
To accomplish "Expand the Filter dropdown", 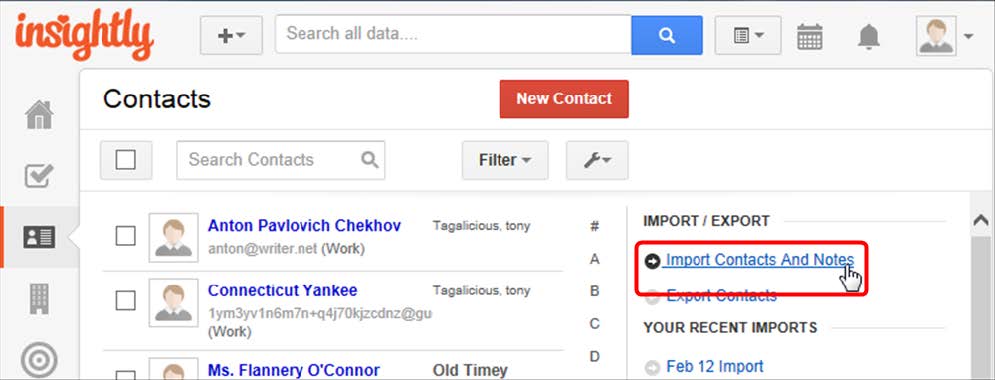I will [x=505, y=161].
